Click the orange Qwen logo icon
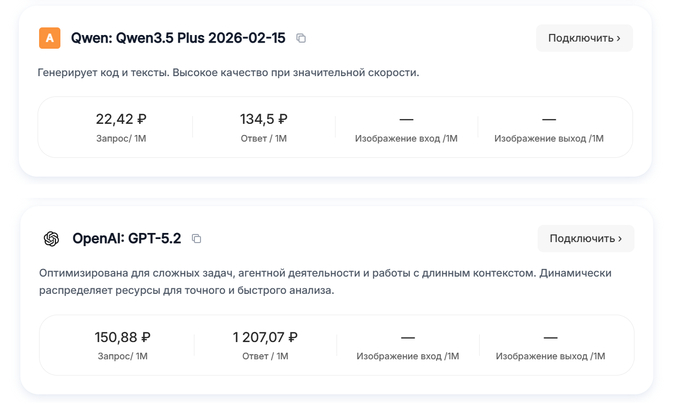Viewport: 700px width, 406px height. coord(49,38)
